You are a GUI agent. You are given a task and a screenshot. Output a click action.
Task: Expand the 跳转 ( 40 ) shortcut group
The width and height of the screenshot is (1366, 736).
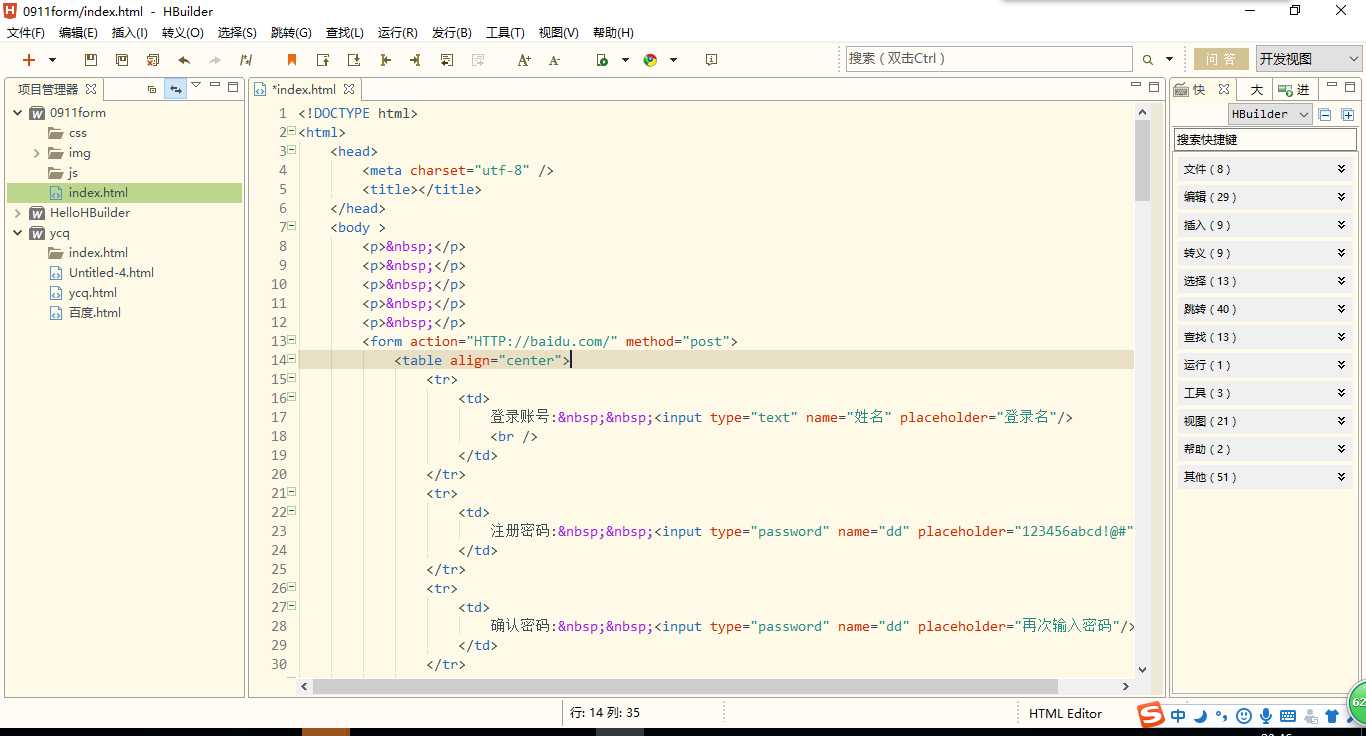pyautogui.click(x=1265, y=309)
